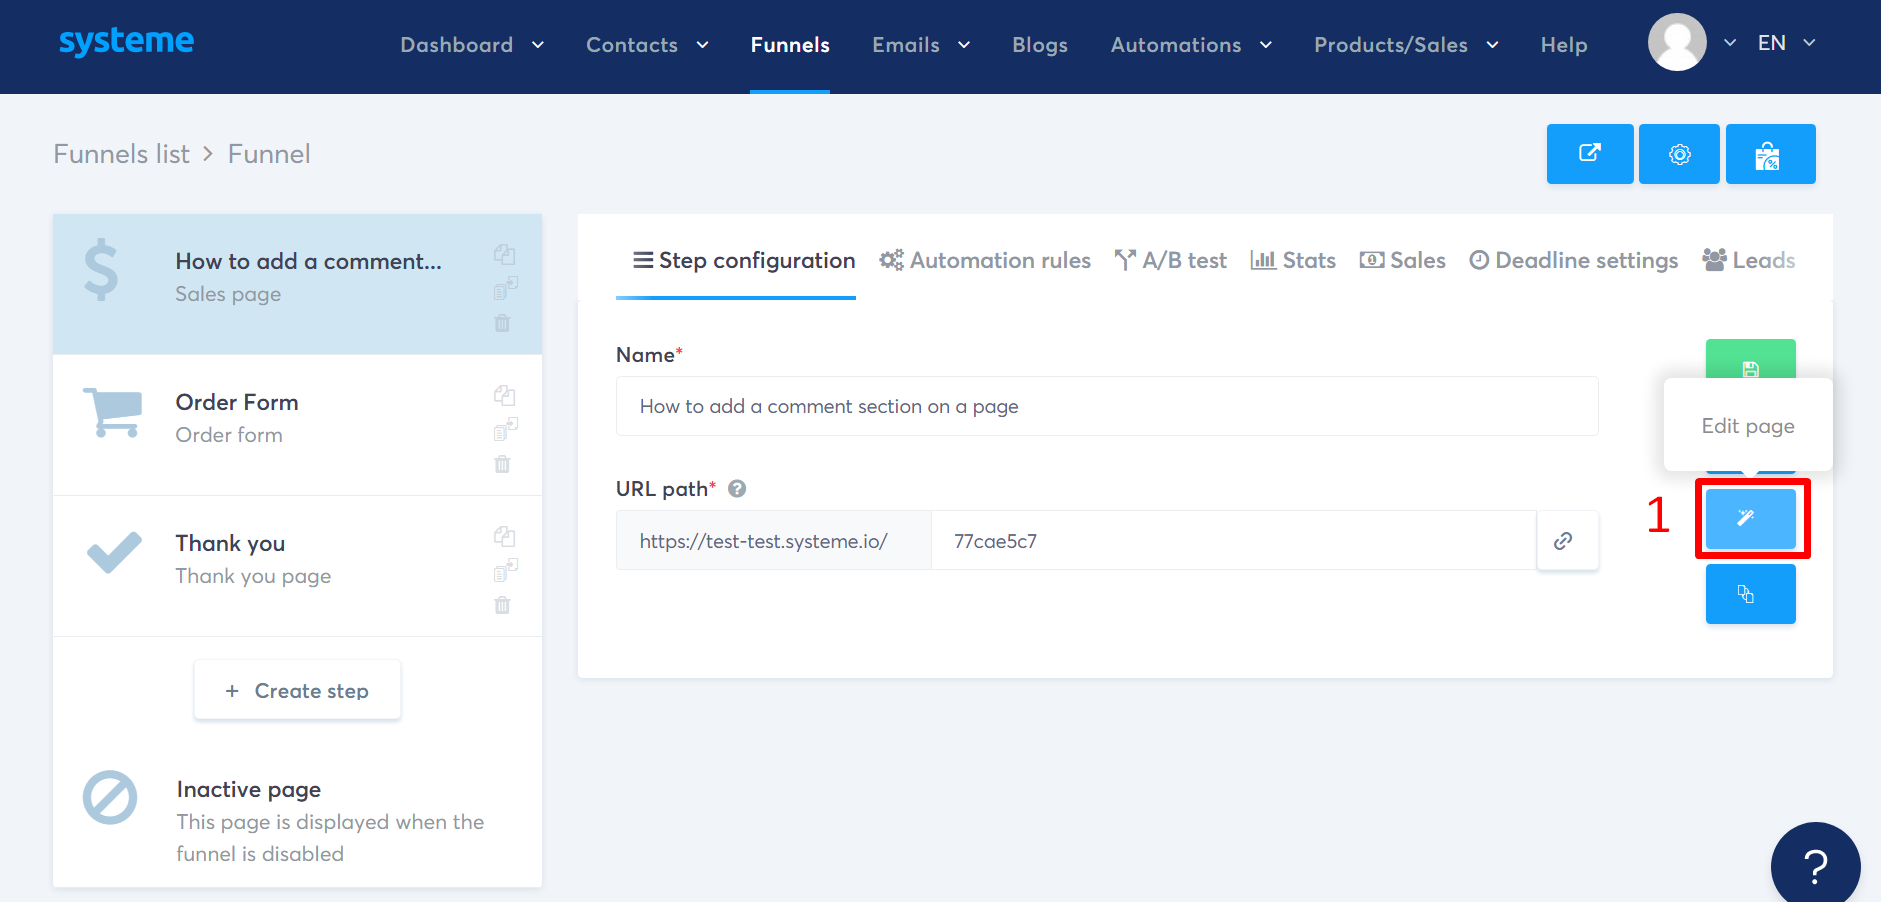Copy the page URL with the link icon
This screenshot has height=902, width=1881.
point(1566,541)
